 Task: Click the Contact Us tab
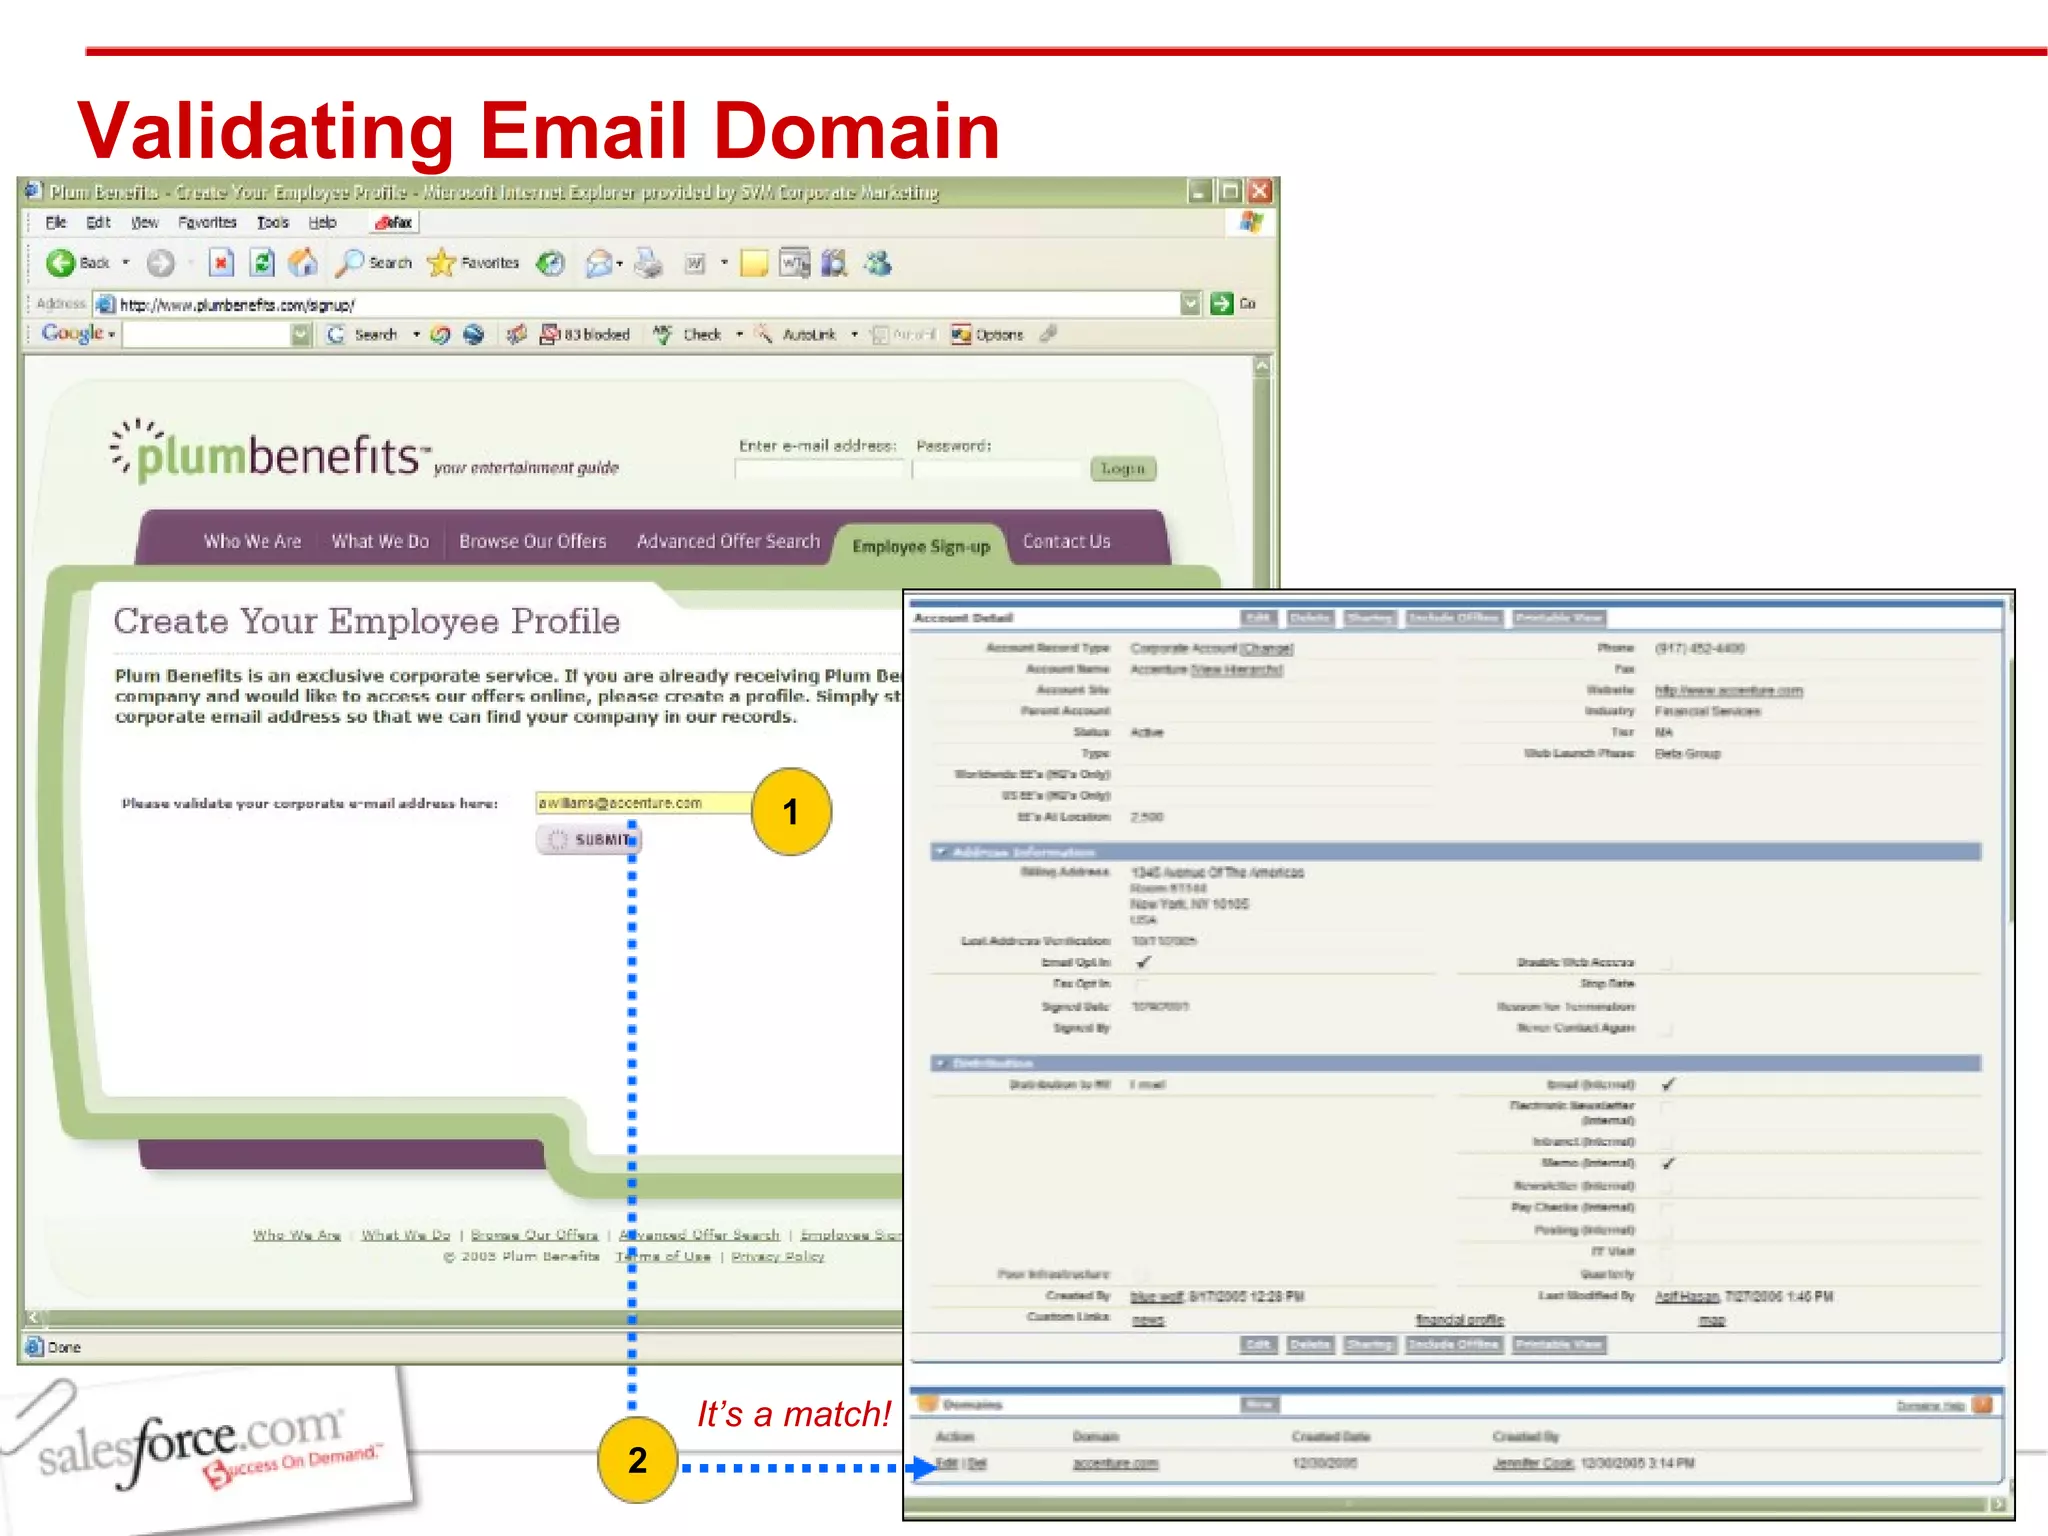(x=1066, y=541)
